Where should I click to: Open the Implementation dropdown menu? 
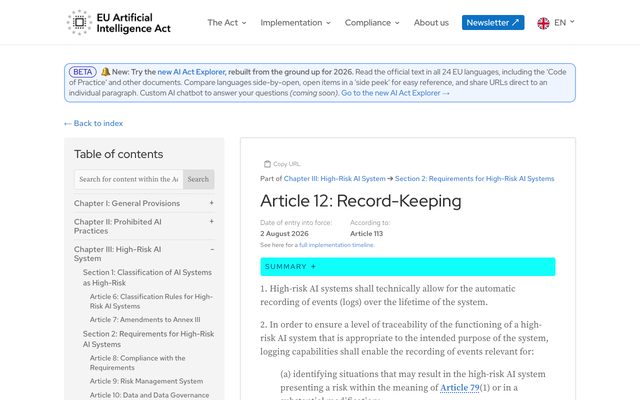tap(296, 23)
